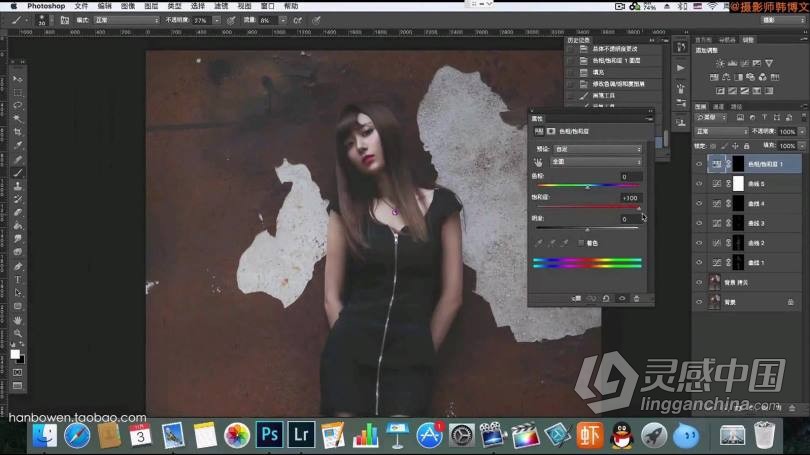Hide the 曲线 1 layer
Viewport: 810px width, 455px height.
coord(699,262)
